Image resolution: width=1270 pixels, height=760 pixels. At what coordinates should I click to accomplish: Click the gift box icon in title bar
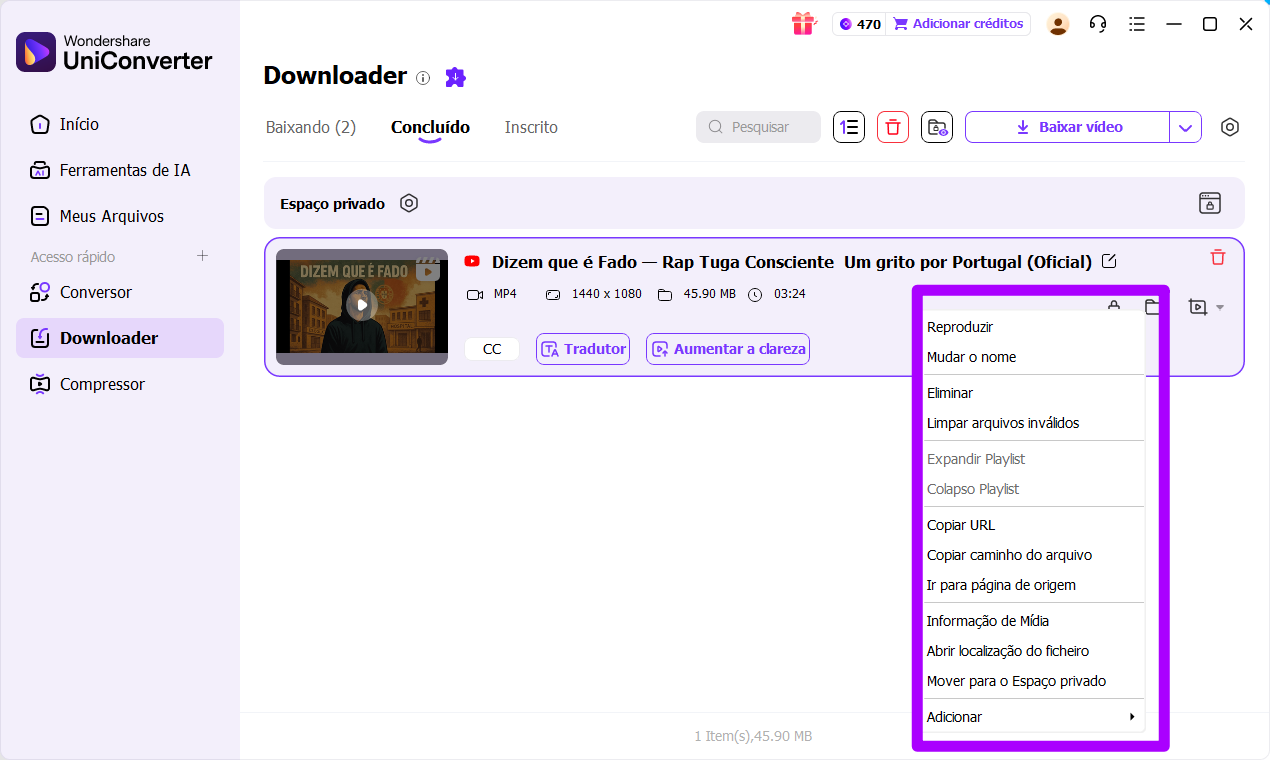pyautogui.click(x=803, y=24)
